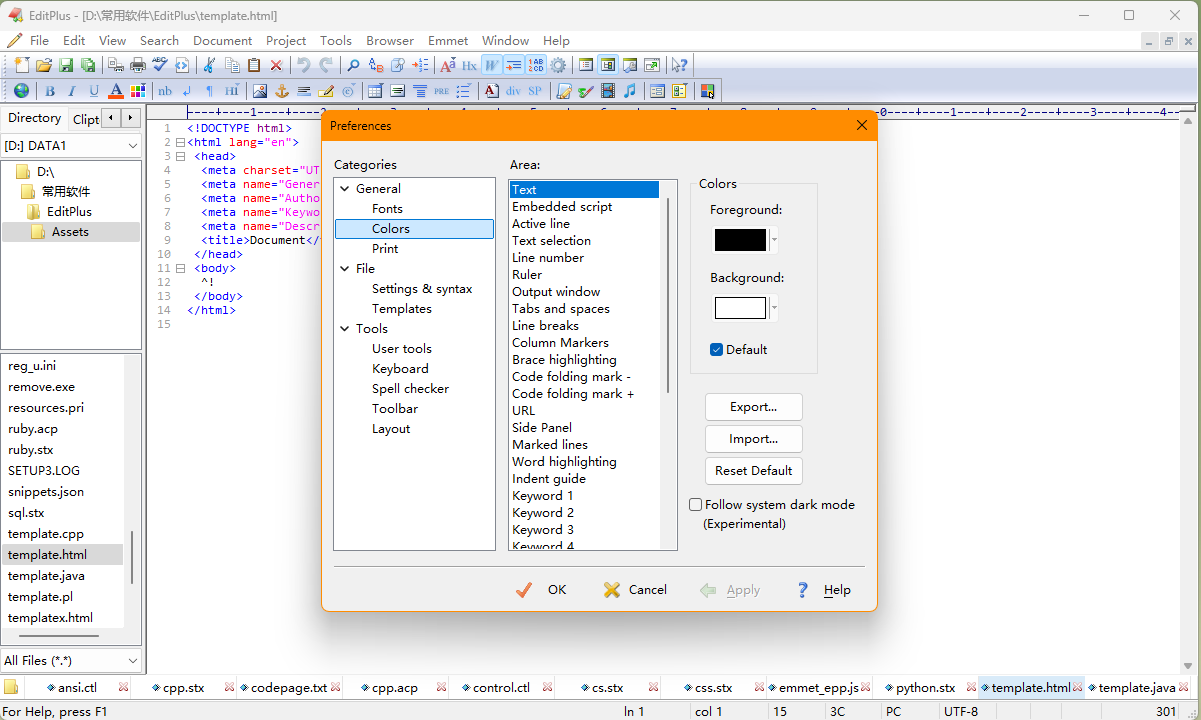Viewport: 1201px width, 720px height.
Task: Click the Print toolbar icon
Action: pyautogui.click(x=138, y=65)
